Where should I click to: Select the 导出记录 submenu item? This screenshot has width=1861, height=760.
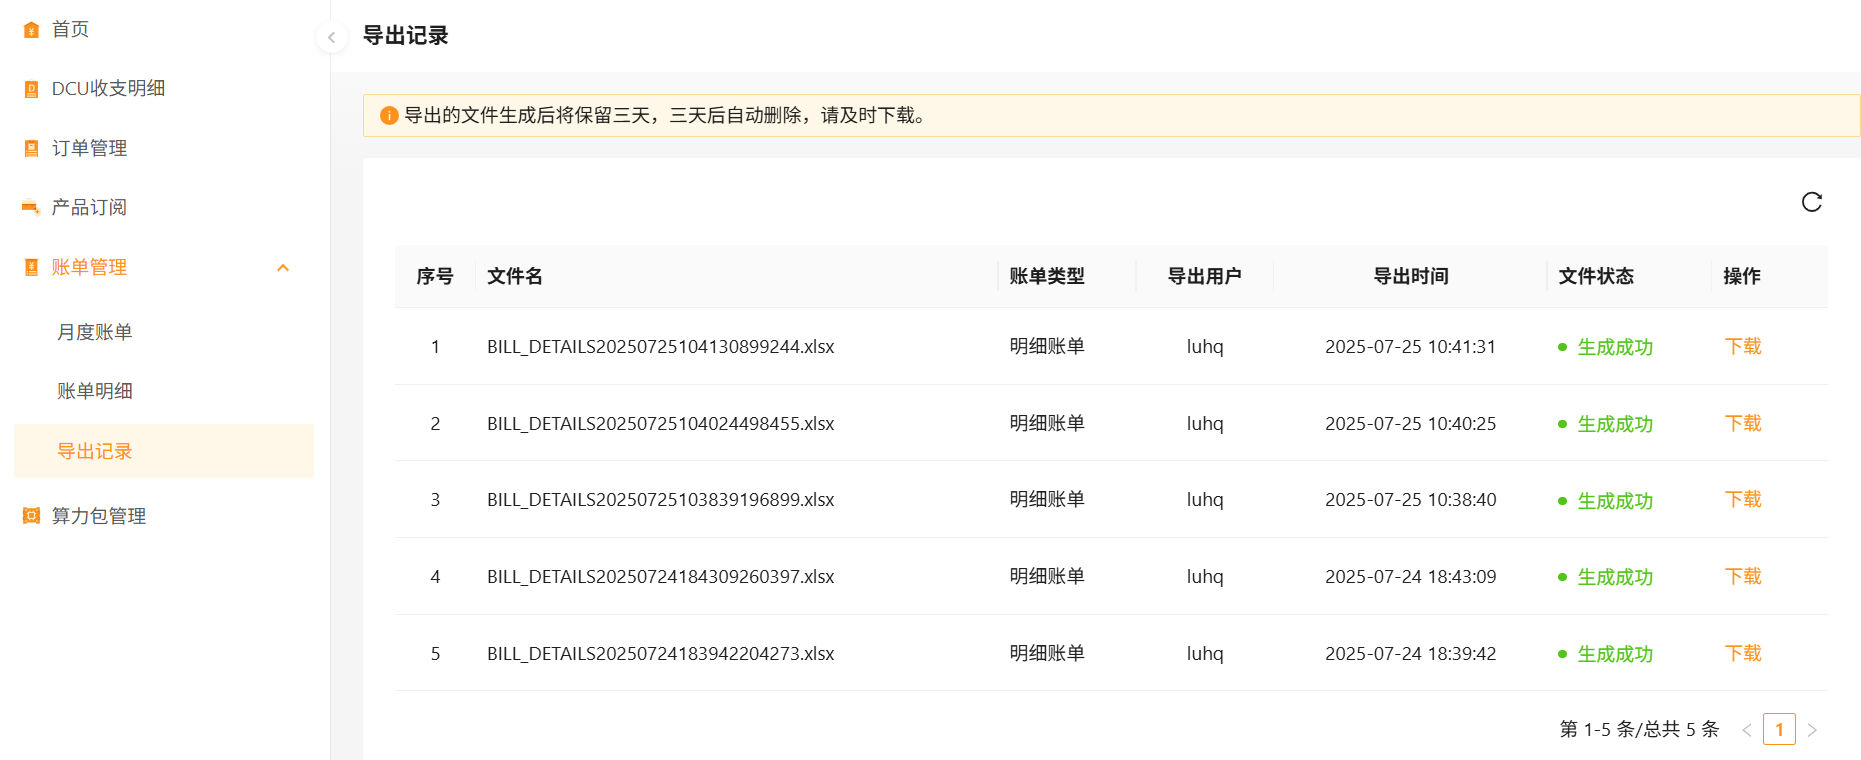click(x=95, y=451)
